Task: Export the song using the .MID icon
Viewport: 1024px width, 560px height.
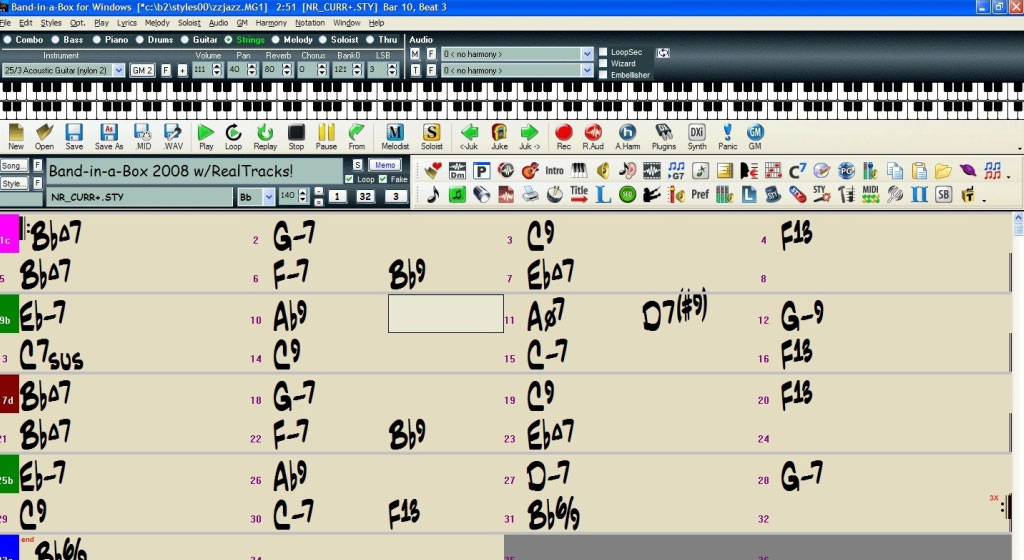Action: pos(142,136)
